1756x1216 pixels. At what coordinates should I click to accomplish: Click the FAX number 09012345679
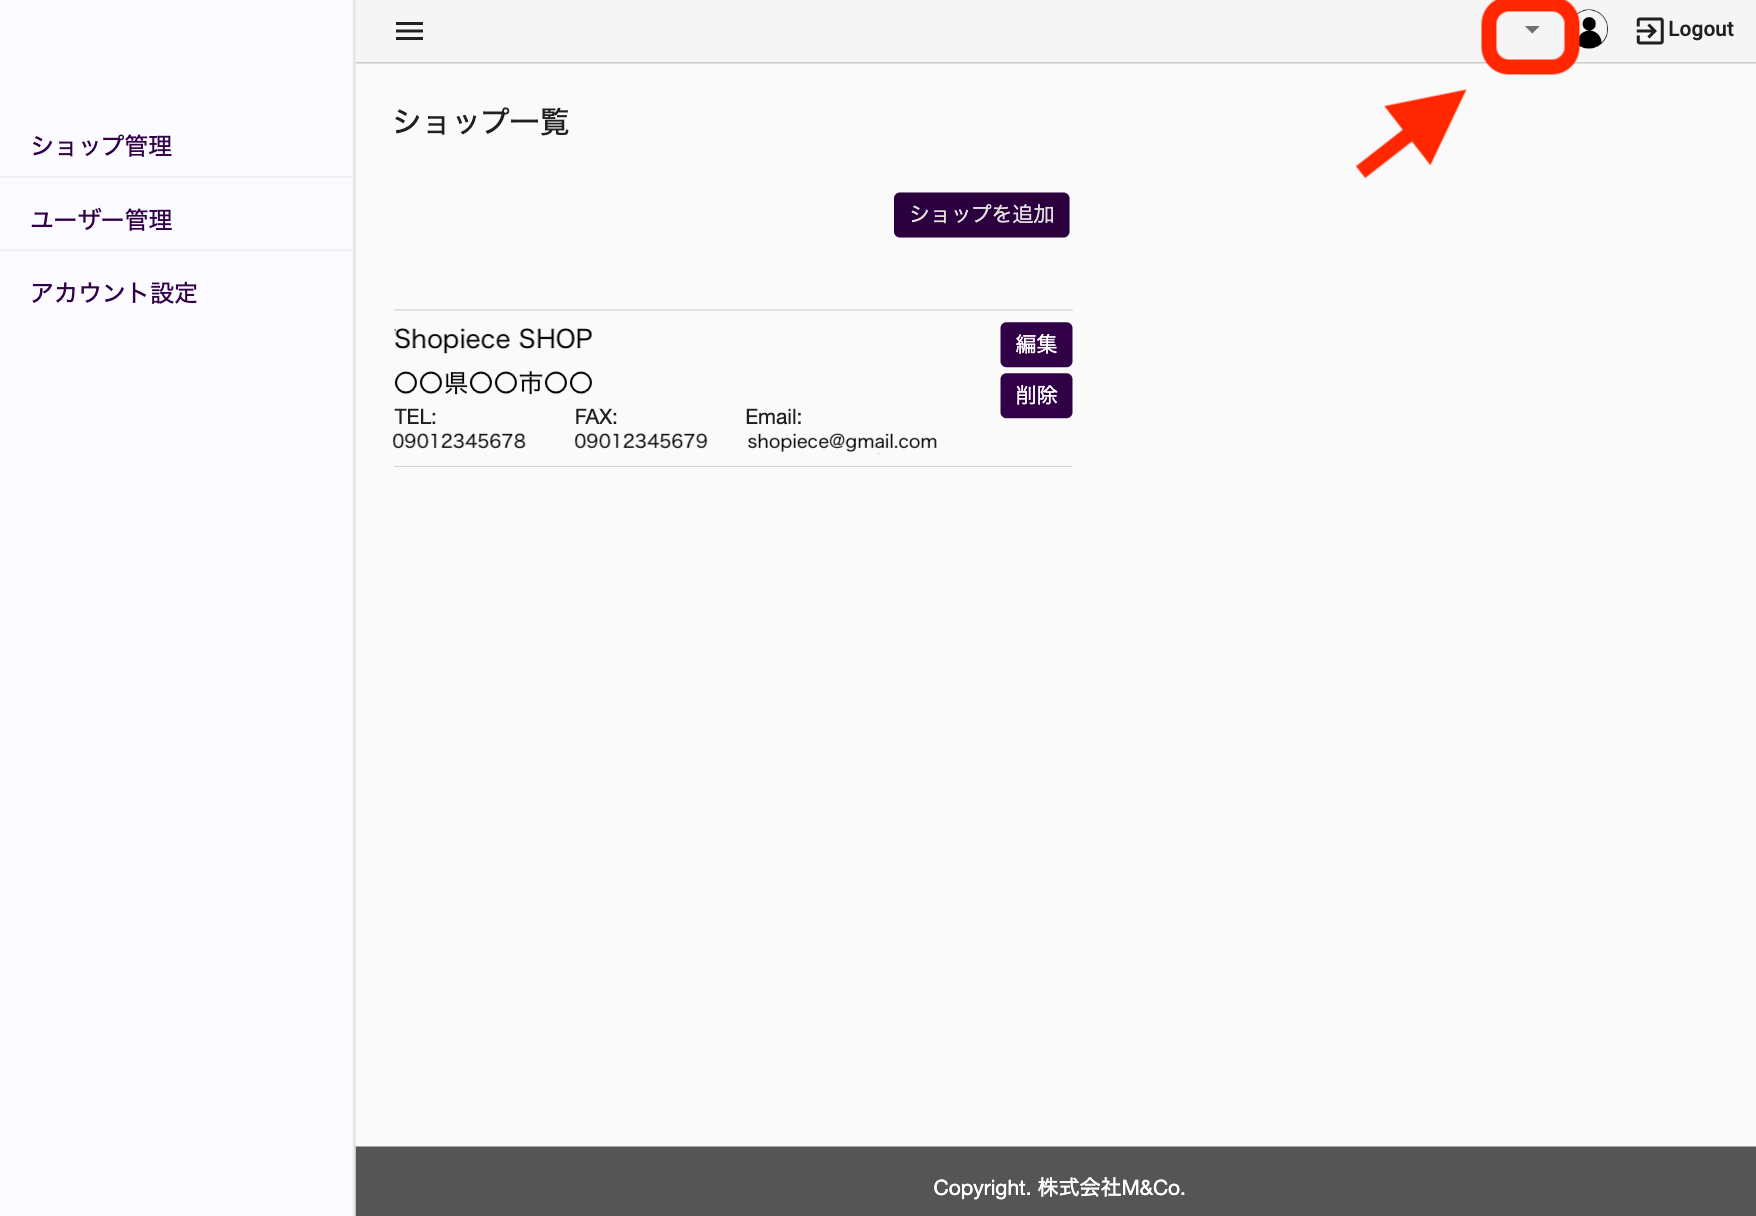[x=641, y=441]
